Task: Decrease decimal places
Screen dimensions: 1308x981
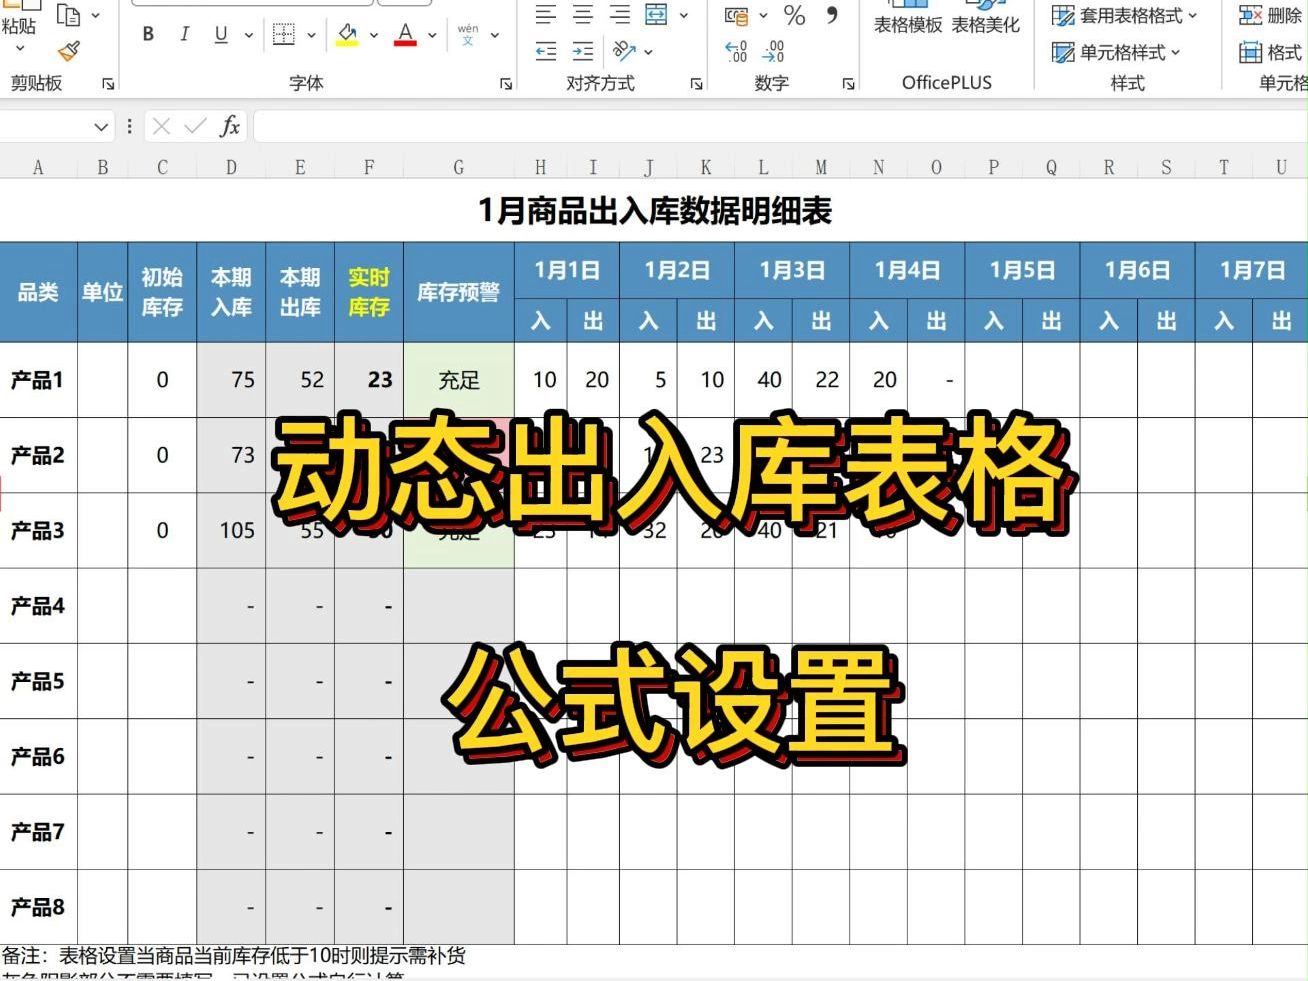Action: [773, 52]
